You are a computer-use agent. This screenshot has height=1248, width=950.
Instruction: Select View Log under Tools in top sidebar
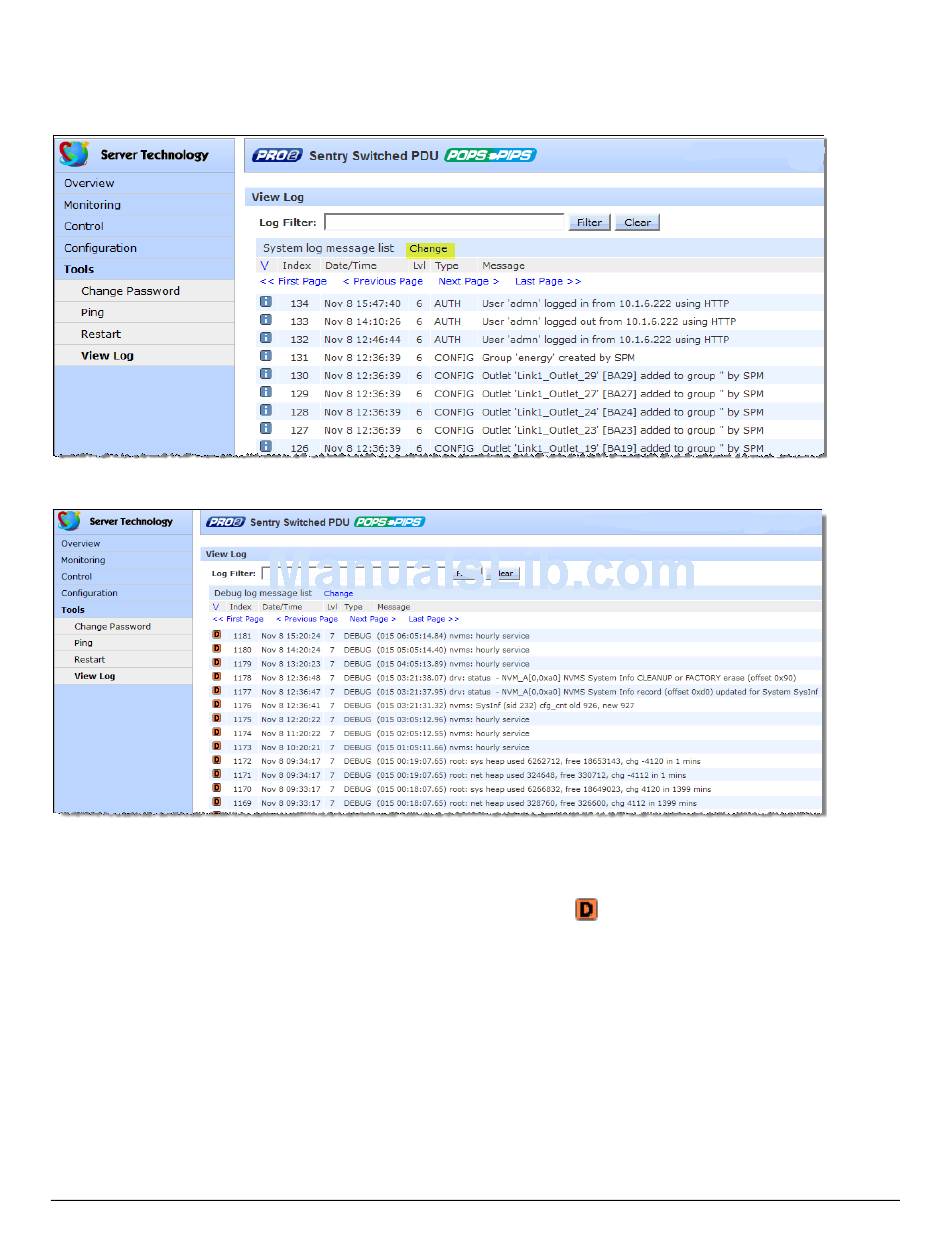click(x=107, y=356)
